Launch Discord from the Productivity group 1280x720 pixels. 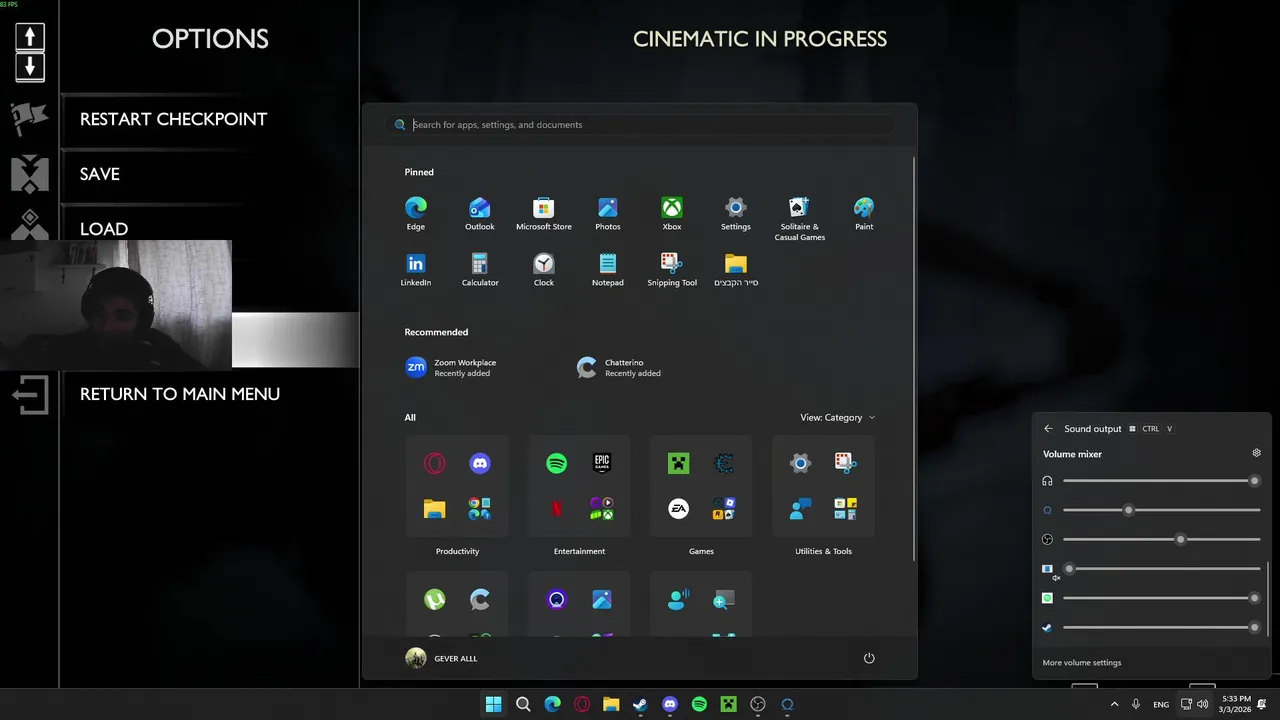(x=480, y=463)
